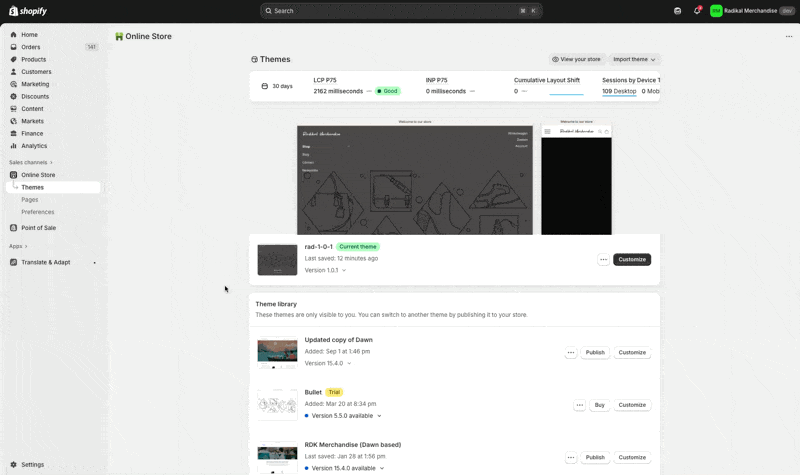Click the Current theme badge
800x475 pixels.
coord(358,247)
